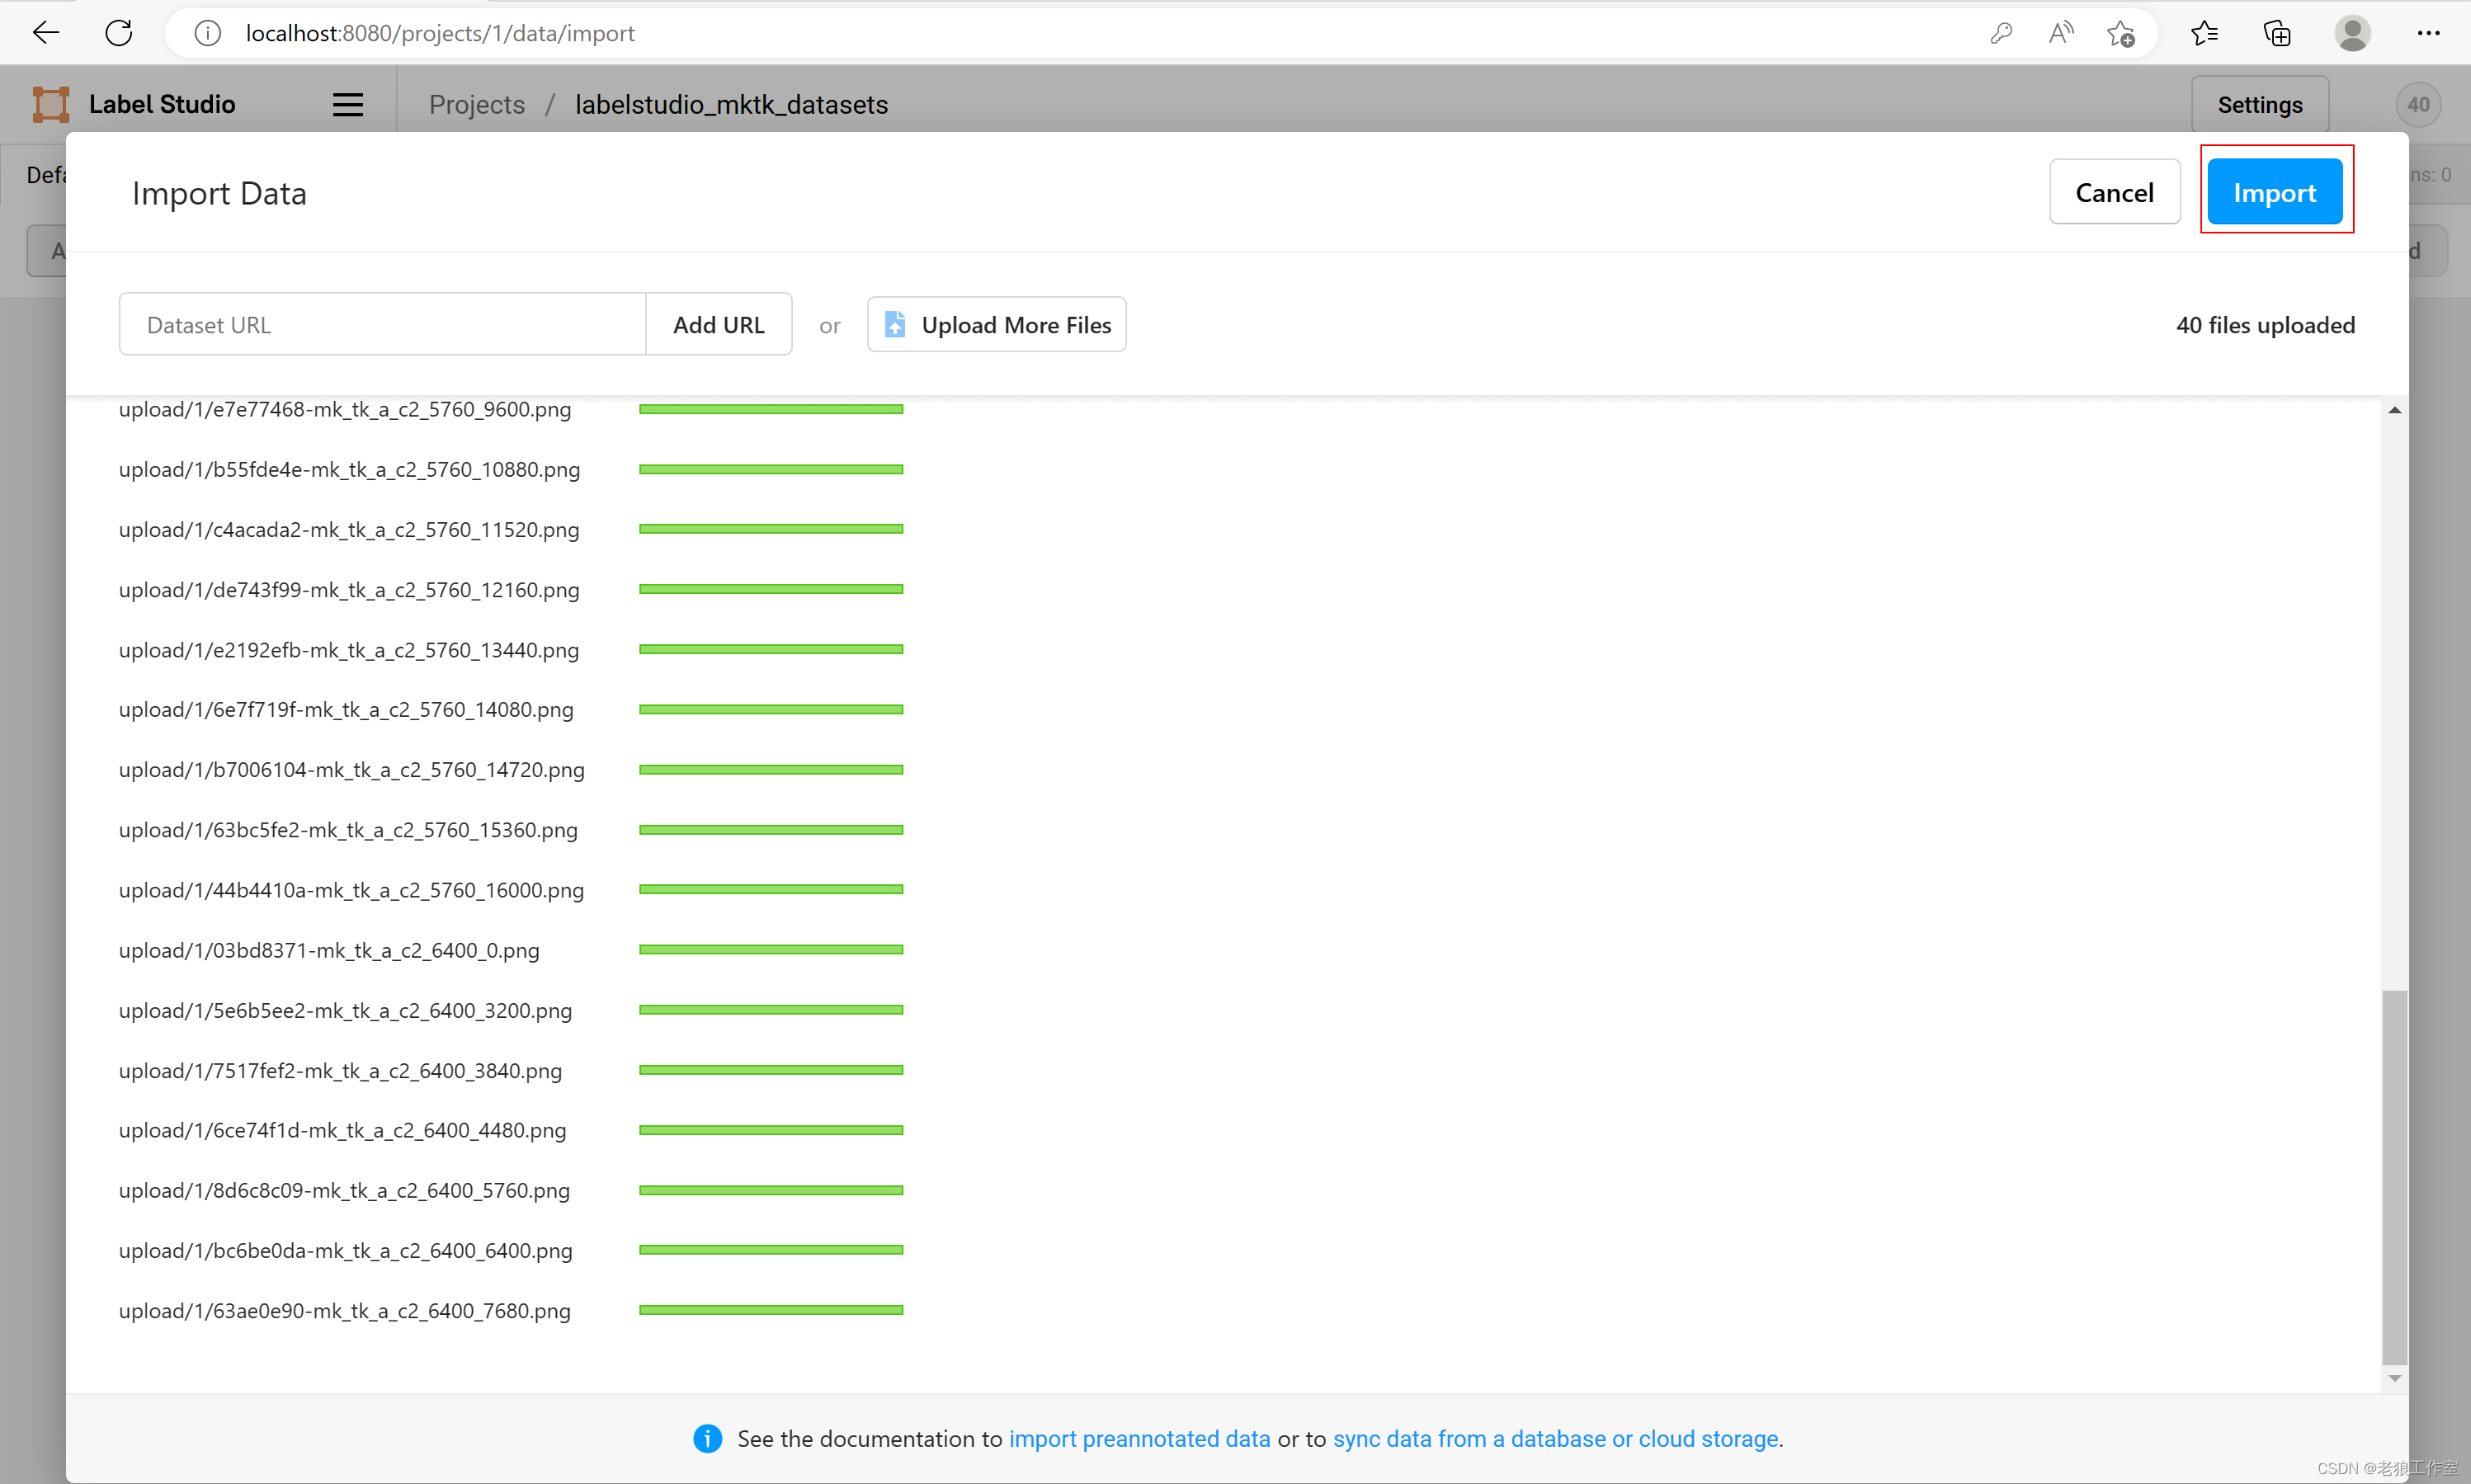The height and width of the screenshot is (1484, 2471).
Task: Open labelstudio_mktk_datasets breadcrumb
Action: click(731, 104)
